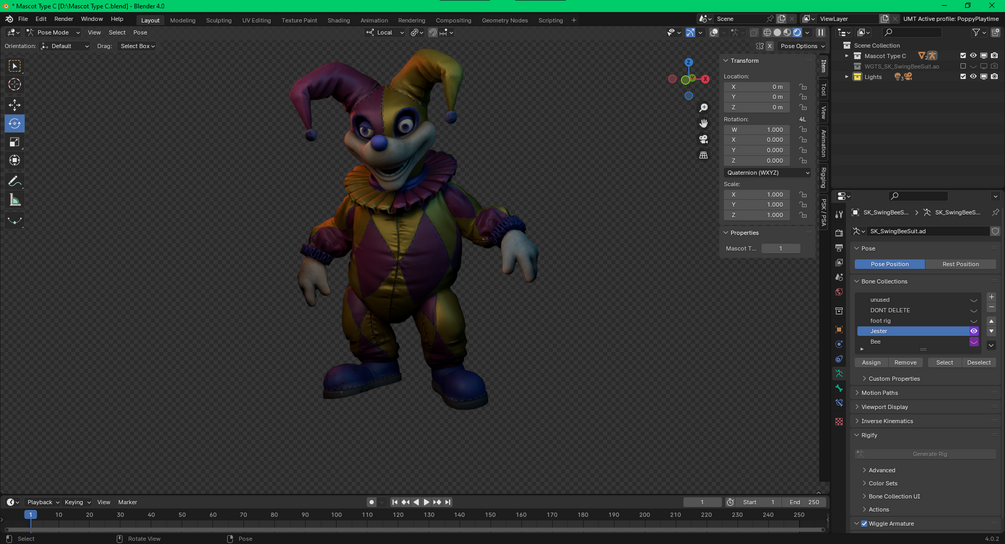
Task: Open Quaternion (WXYZ) rotation mode dropdown
Action: click(x=767, y=172)
